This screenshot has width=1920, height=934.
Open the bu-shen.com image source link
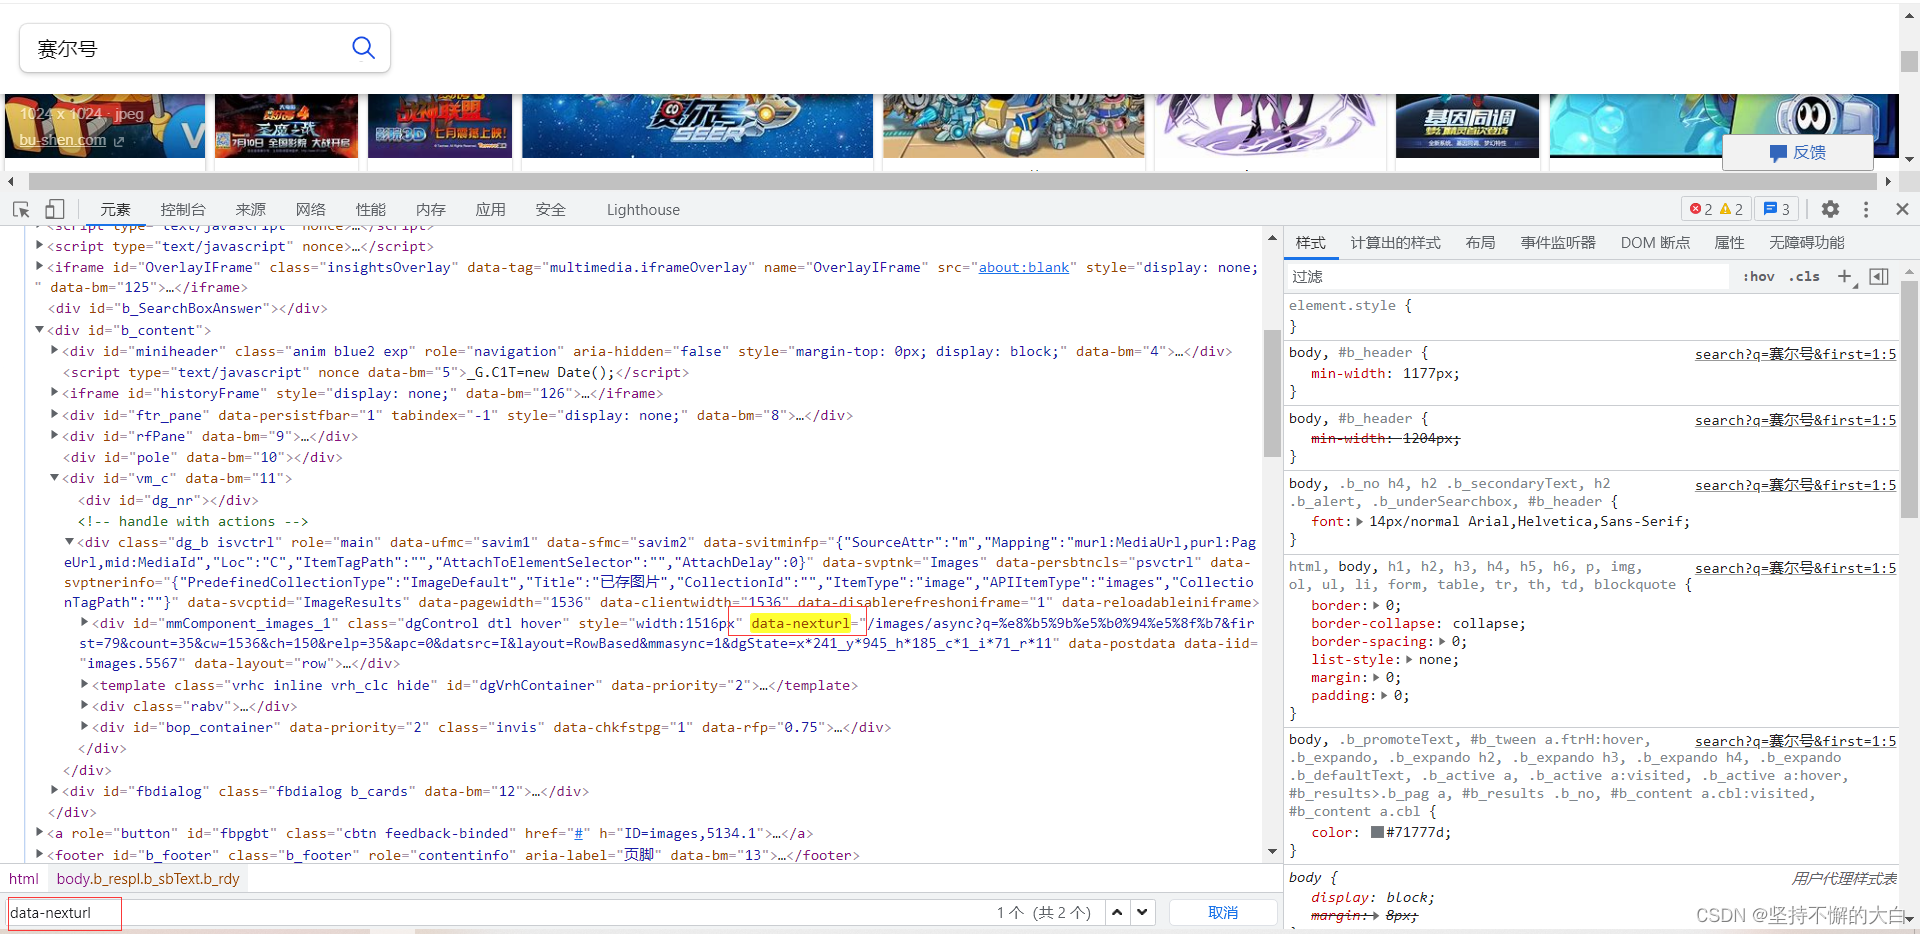(62, 140)
